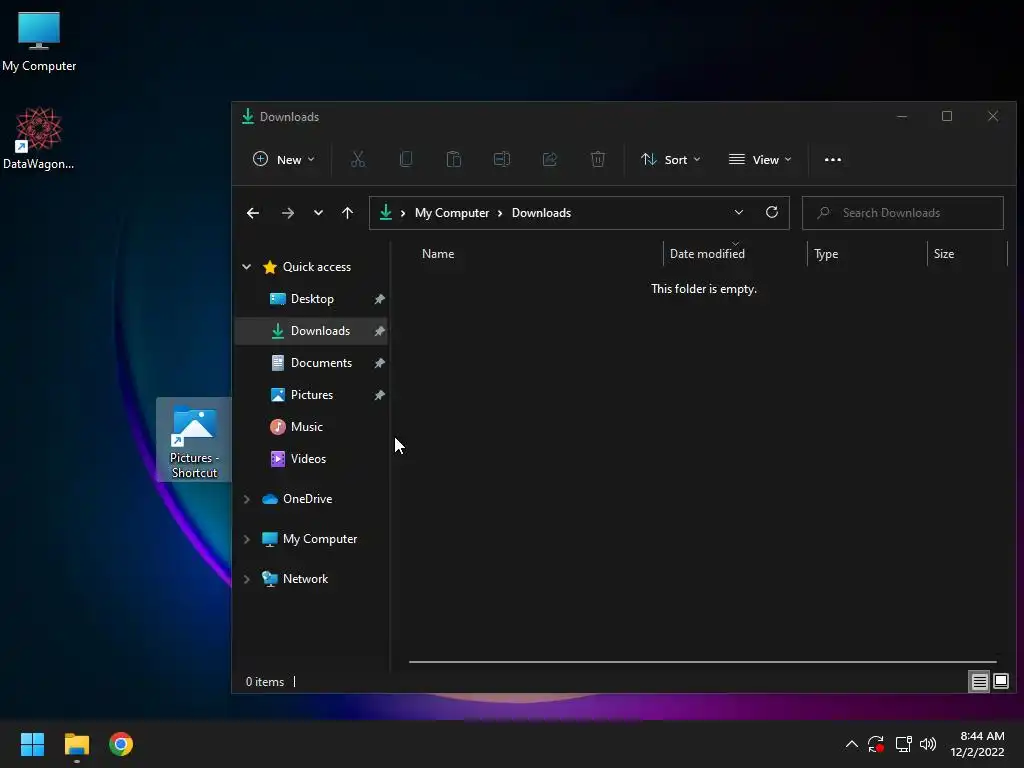Click the Rename icon in toolbar

502,159
